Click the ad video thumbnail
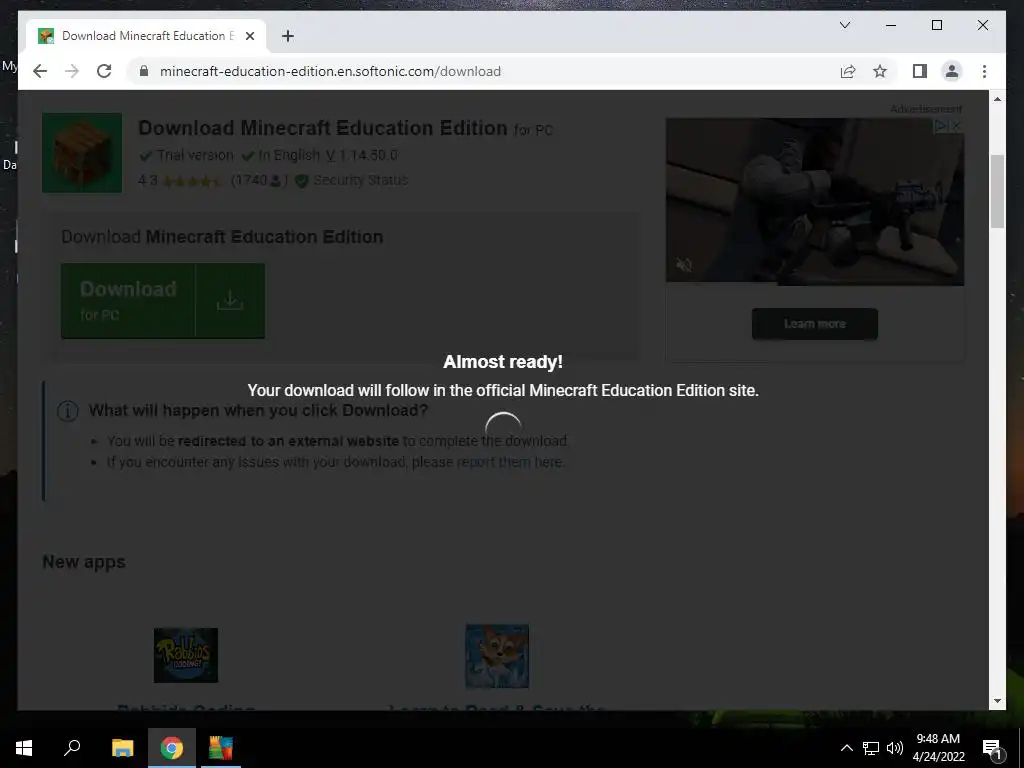 point(814,201)
